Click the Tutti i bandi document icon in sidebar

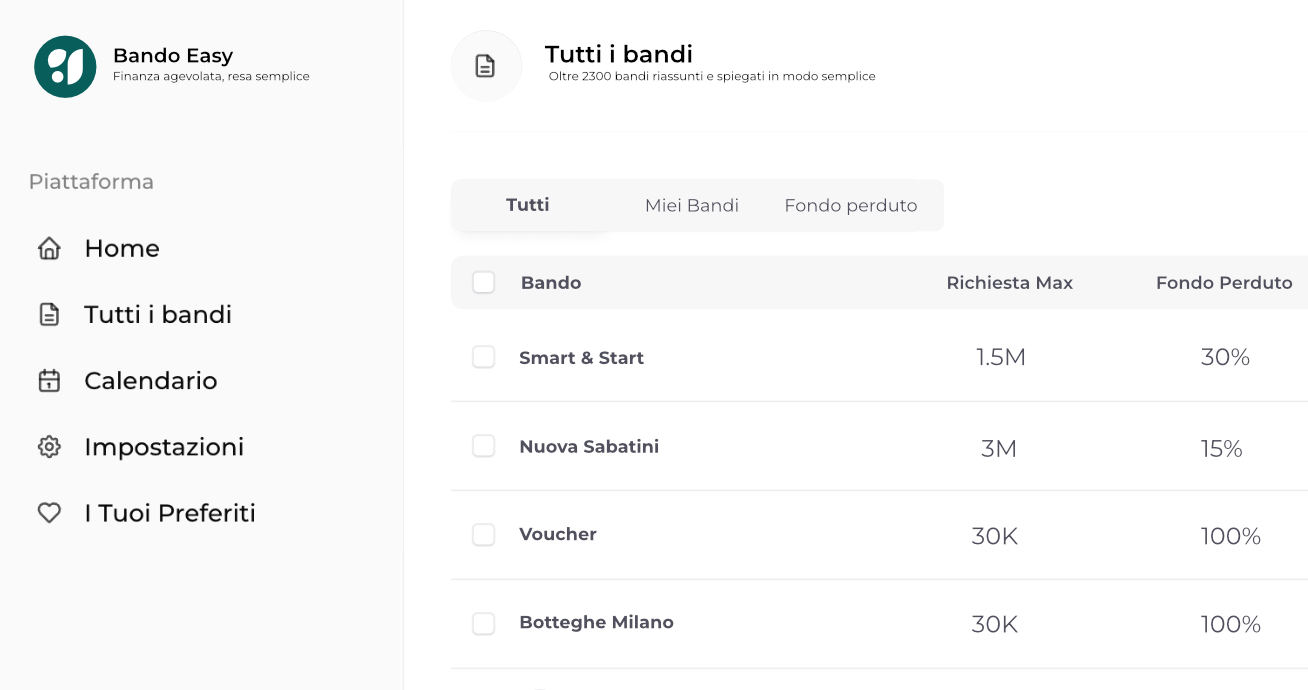(49, 315)
